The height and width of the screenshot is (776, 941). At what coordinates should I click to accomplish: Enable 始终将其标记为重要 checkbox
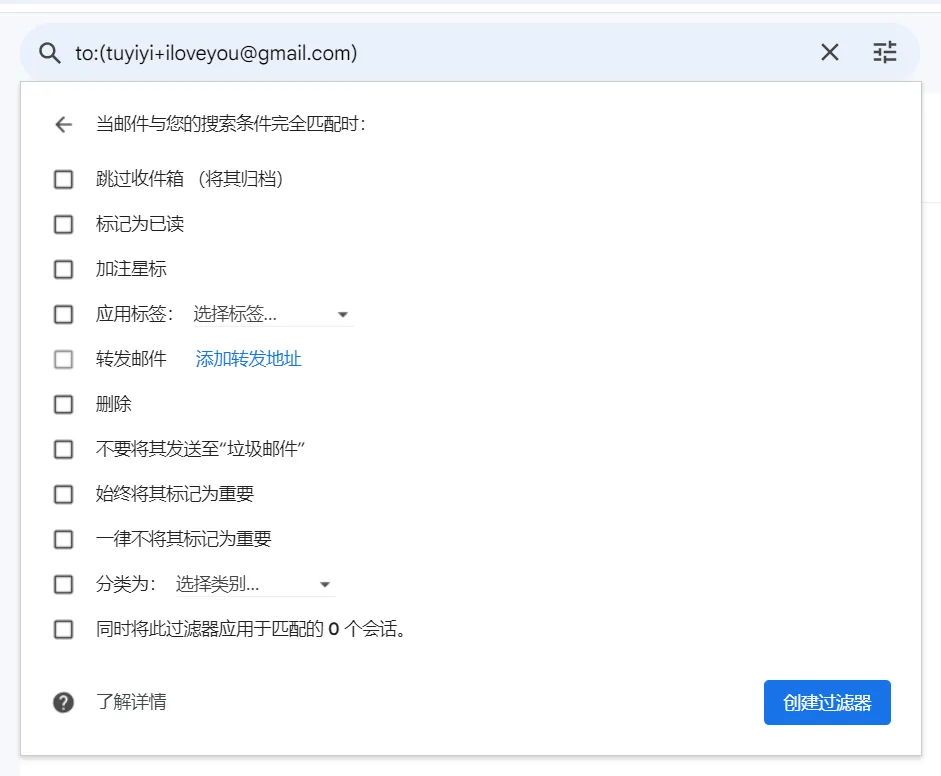click(64, 494)
